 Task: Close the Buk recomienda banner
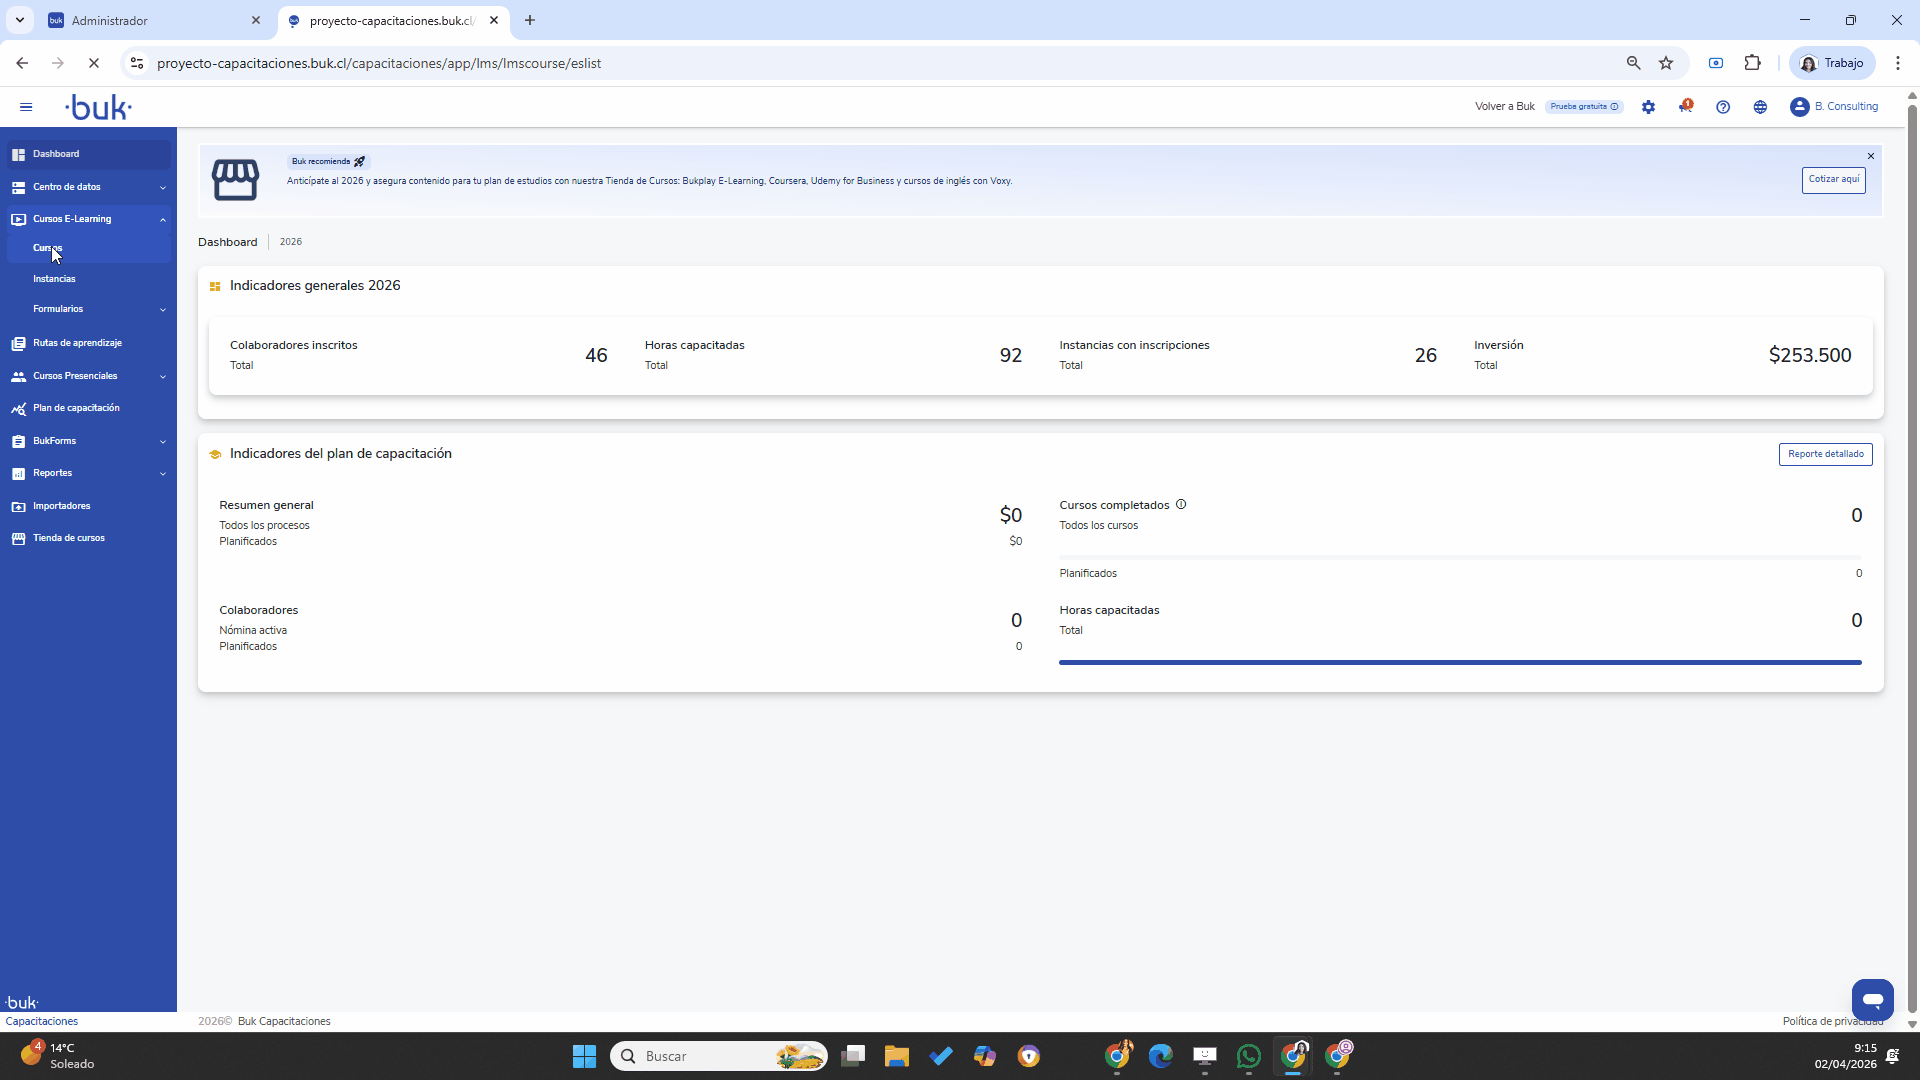1871,156
